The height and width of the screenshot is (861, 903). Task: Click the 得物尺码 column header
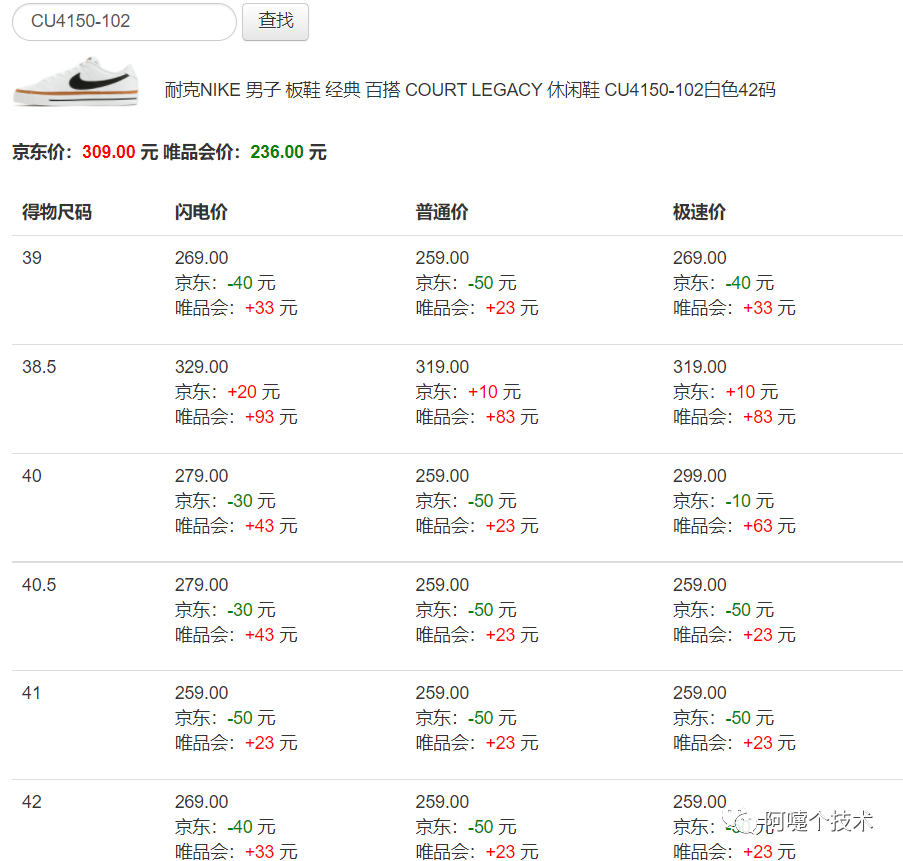(56, 212)
